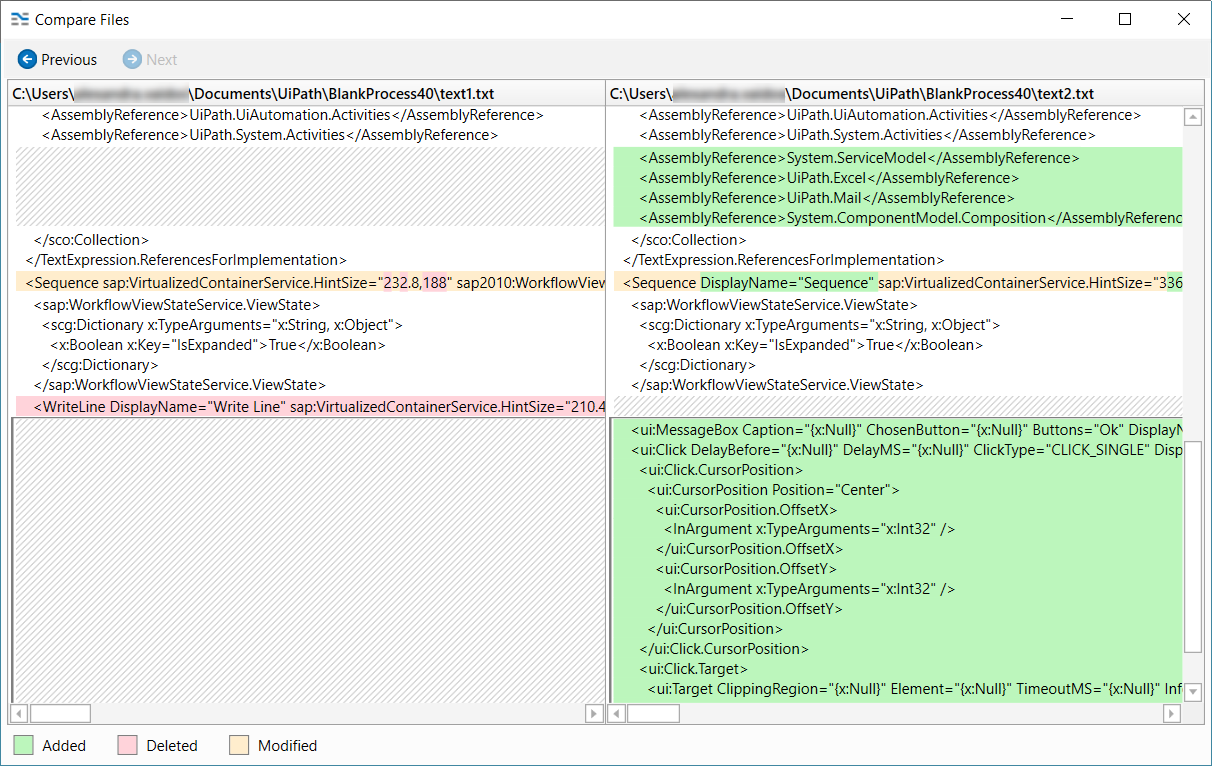Click the down arrow on the vertical scrollbar
The height and width of the screenshot is (766, 1212).
[x=1193, y=691]
